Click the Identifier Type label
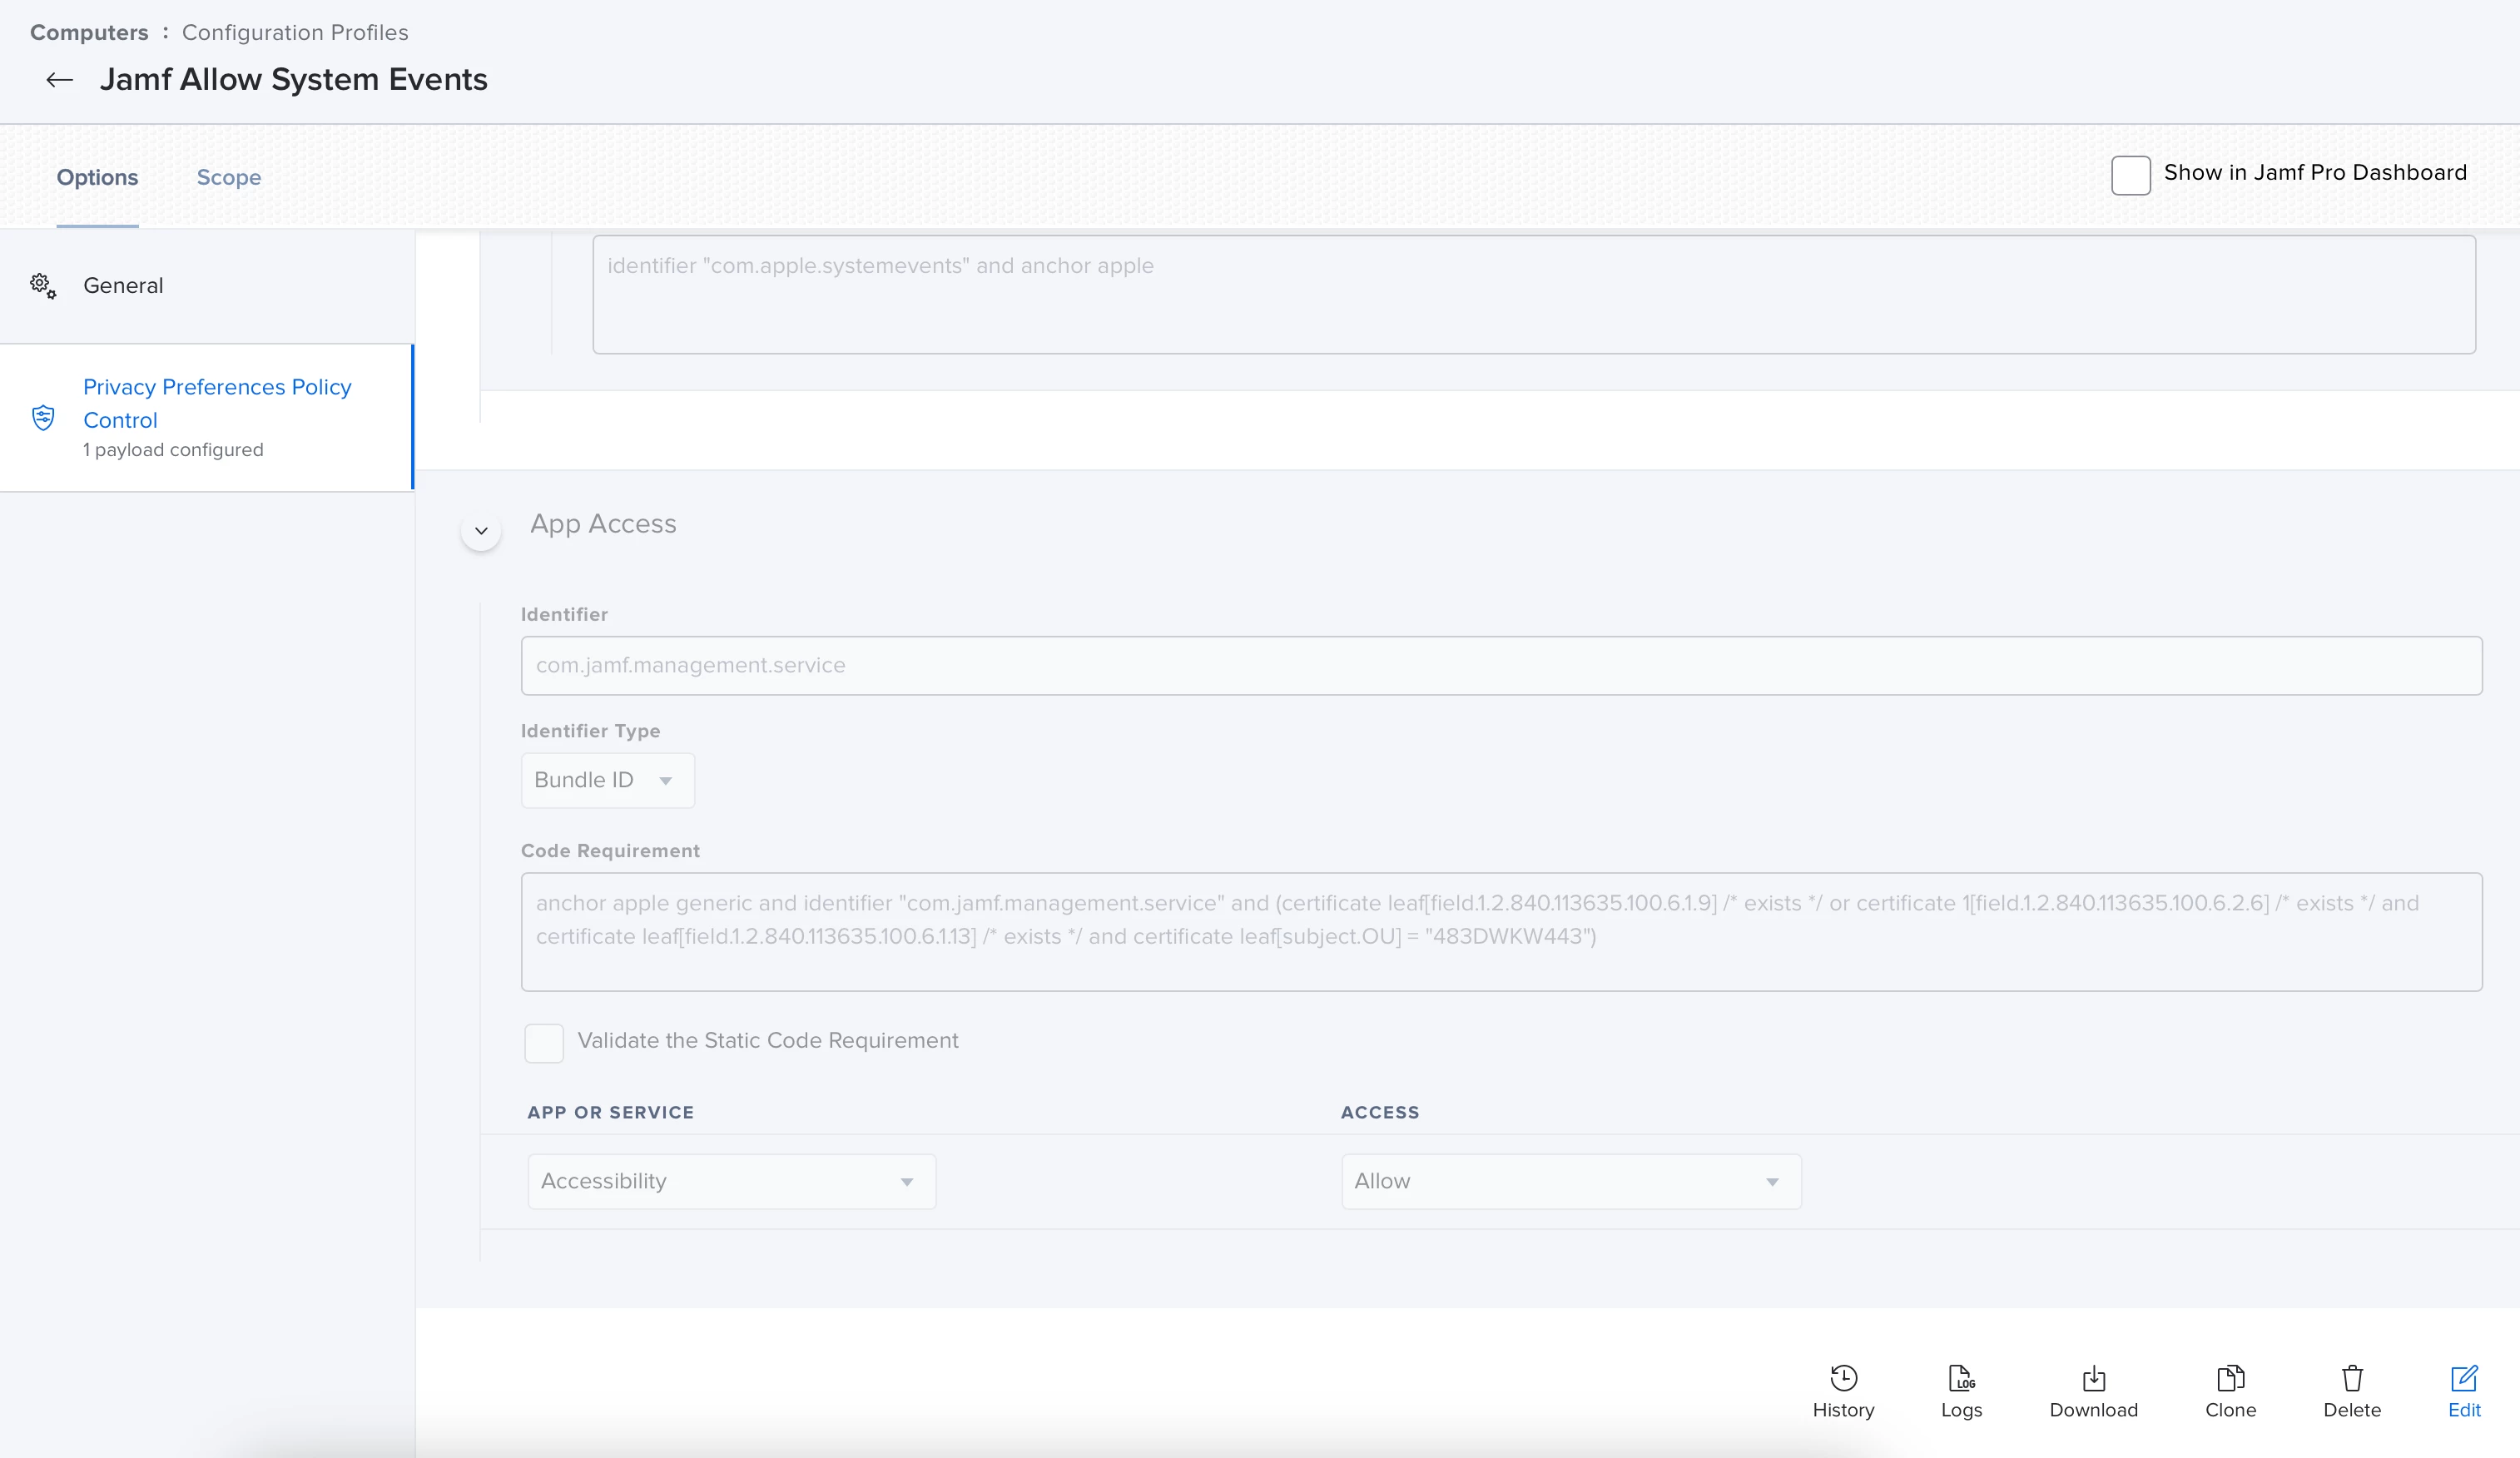The image size is (2520, 1458). point(590,731)
